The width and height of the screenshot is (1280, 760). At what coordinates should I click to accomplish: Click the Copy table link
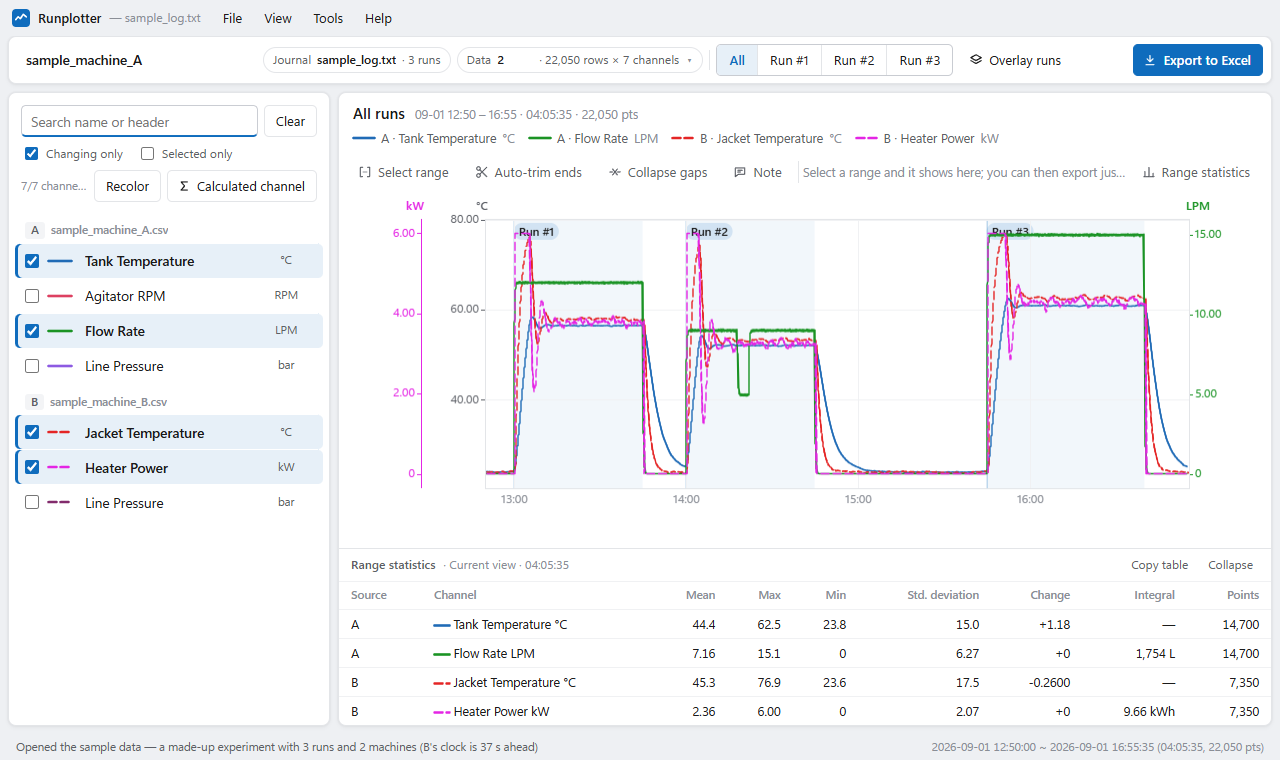(x=1160, y=565)
